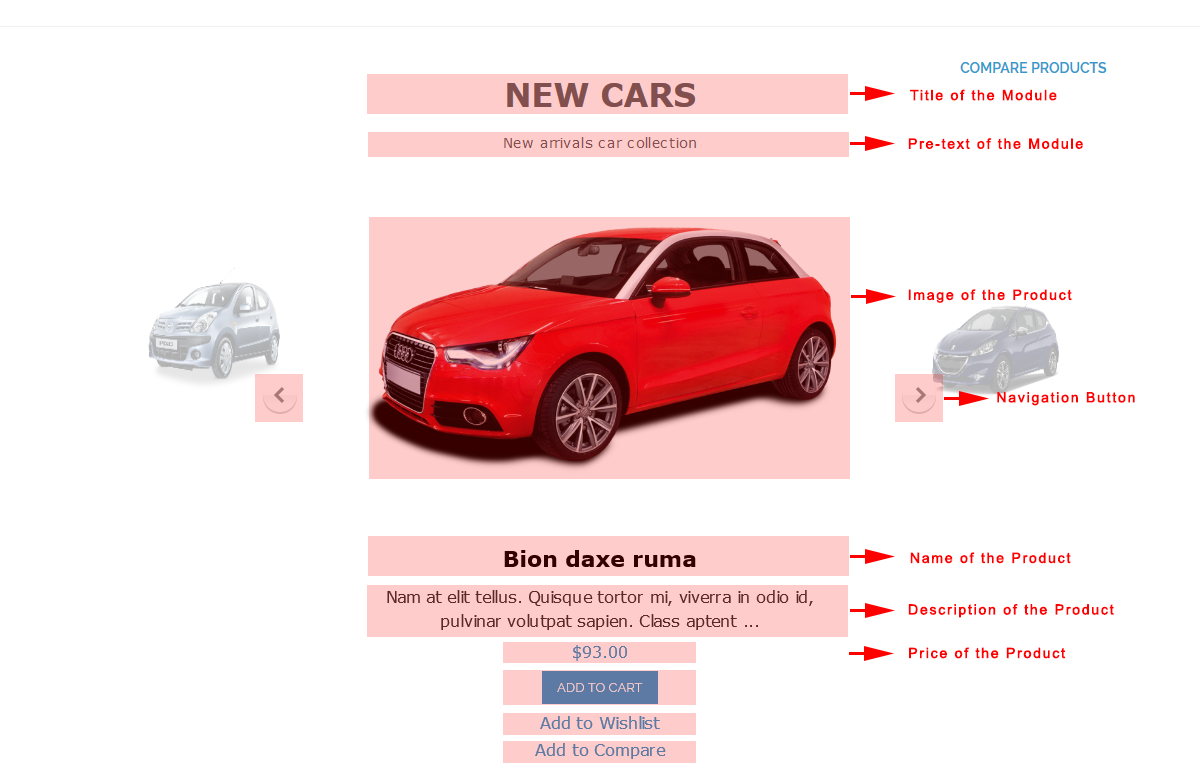This screenshot has width=1201, height=770.
Task: Select the blue car thumbnail on the right
Action: pyautogui.click(x=995, y=347)
